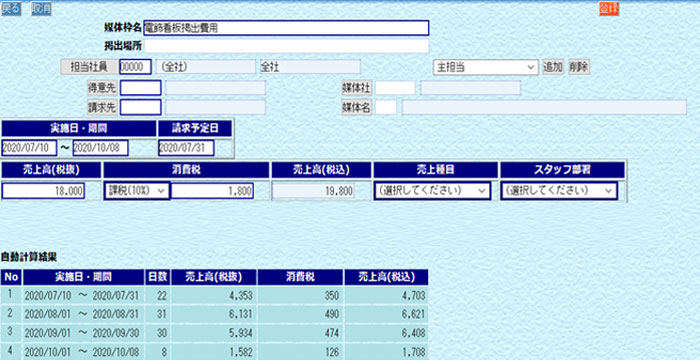Click the No column header in results table
Viewport: 700px width, 360px height.
point(11,277)
